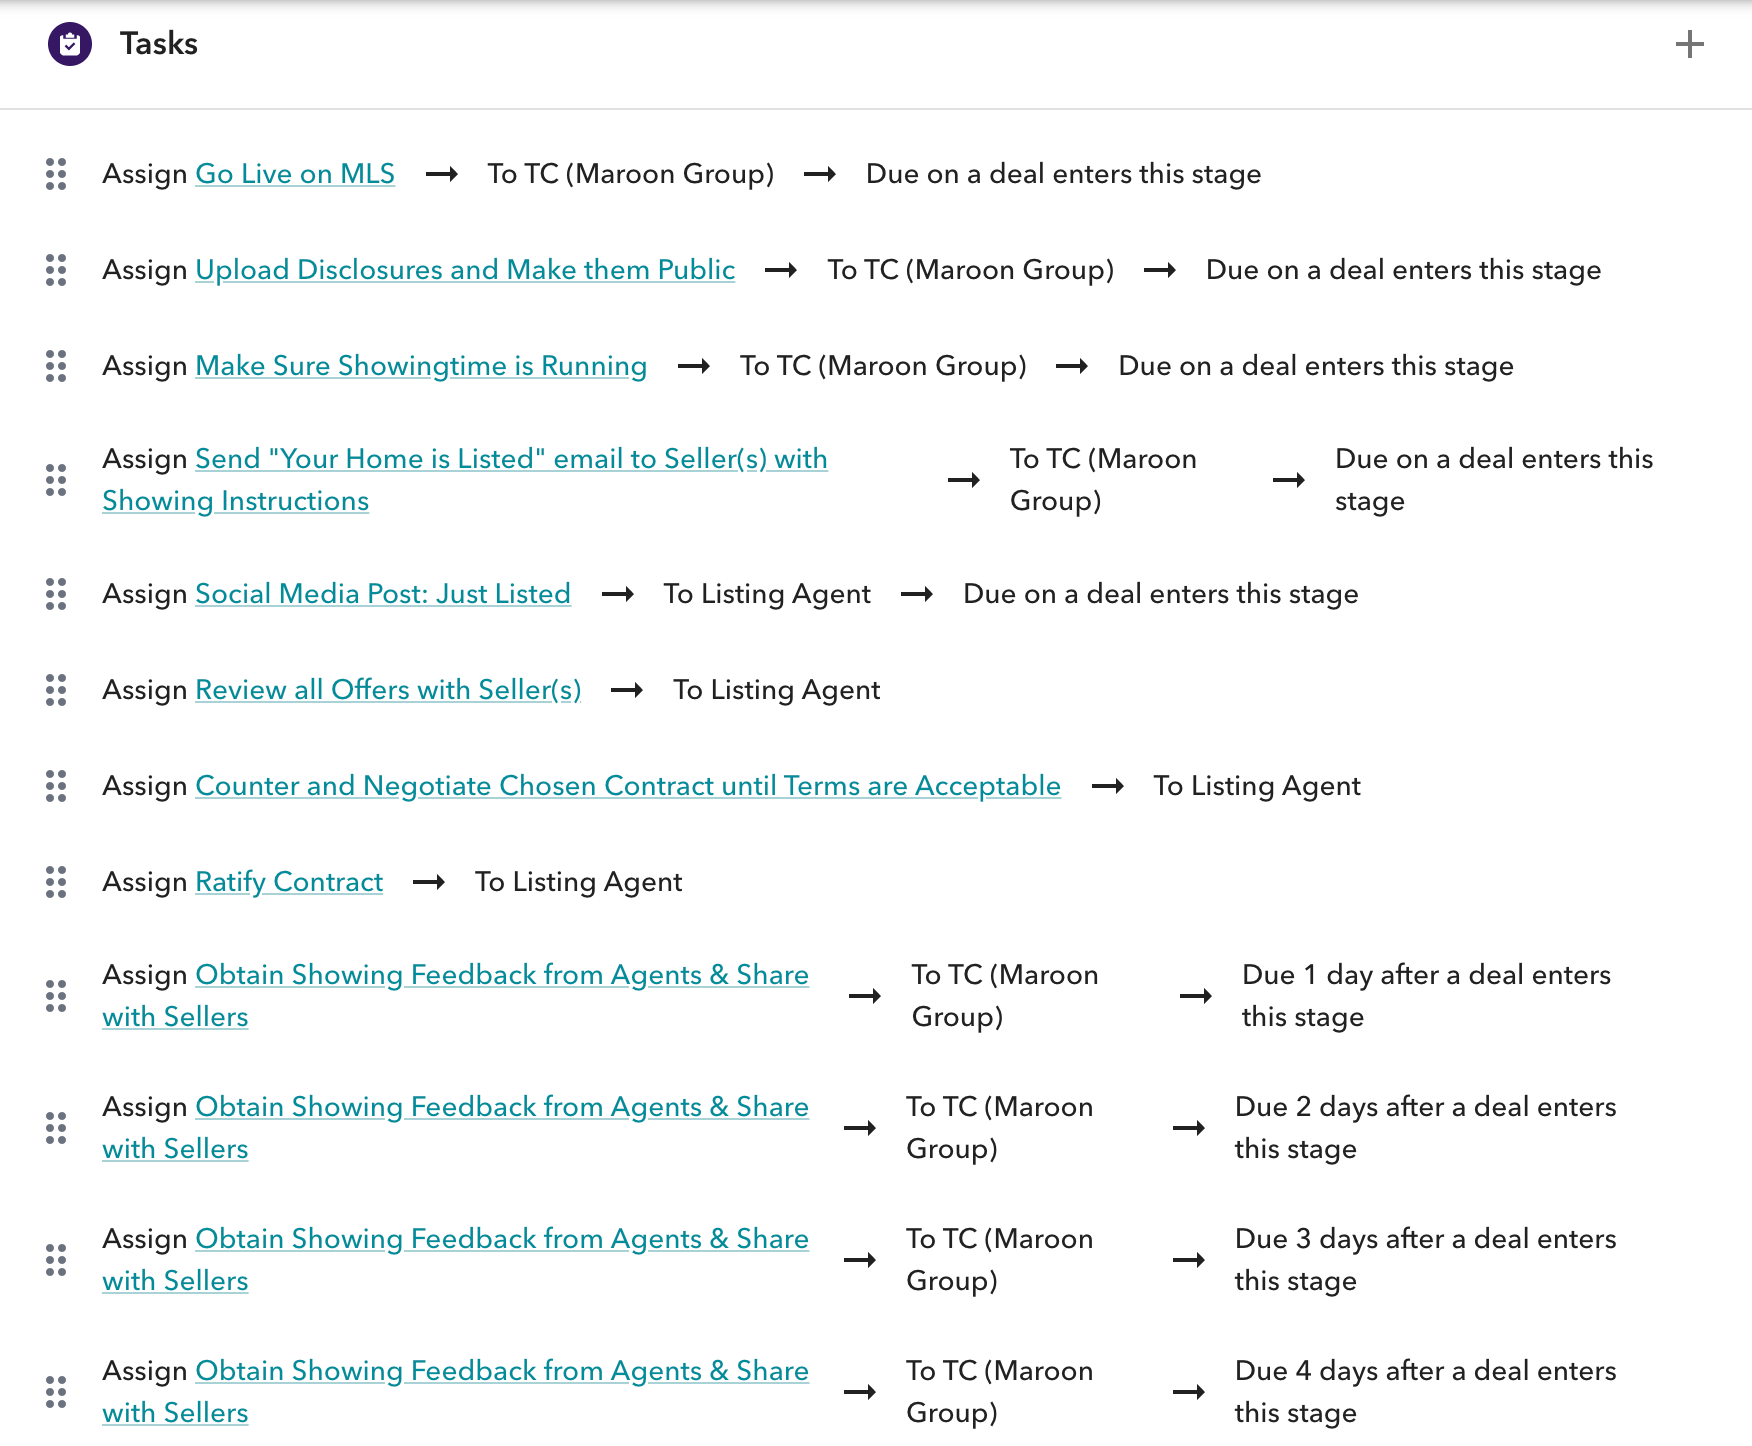Click the Tasks section heading

tap(159, 44)
